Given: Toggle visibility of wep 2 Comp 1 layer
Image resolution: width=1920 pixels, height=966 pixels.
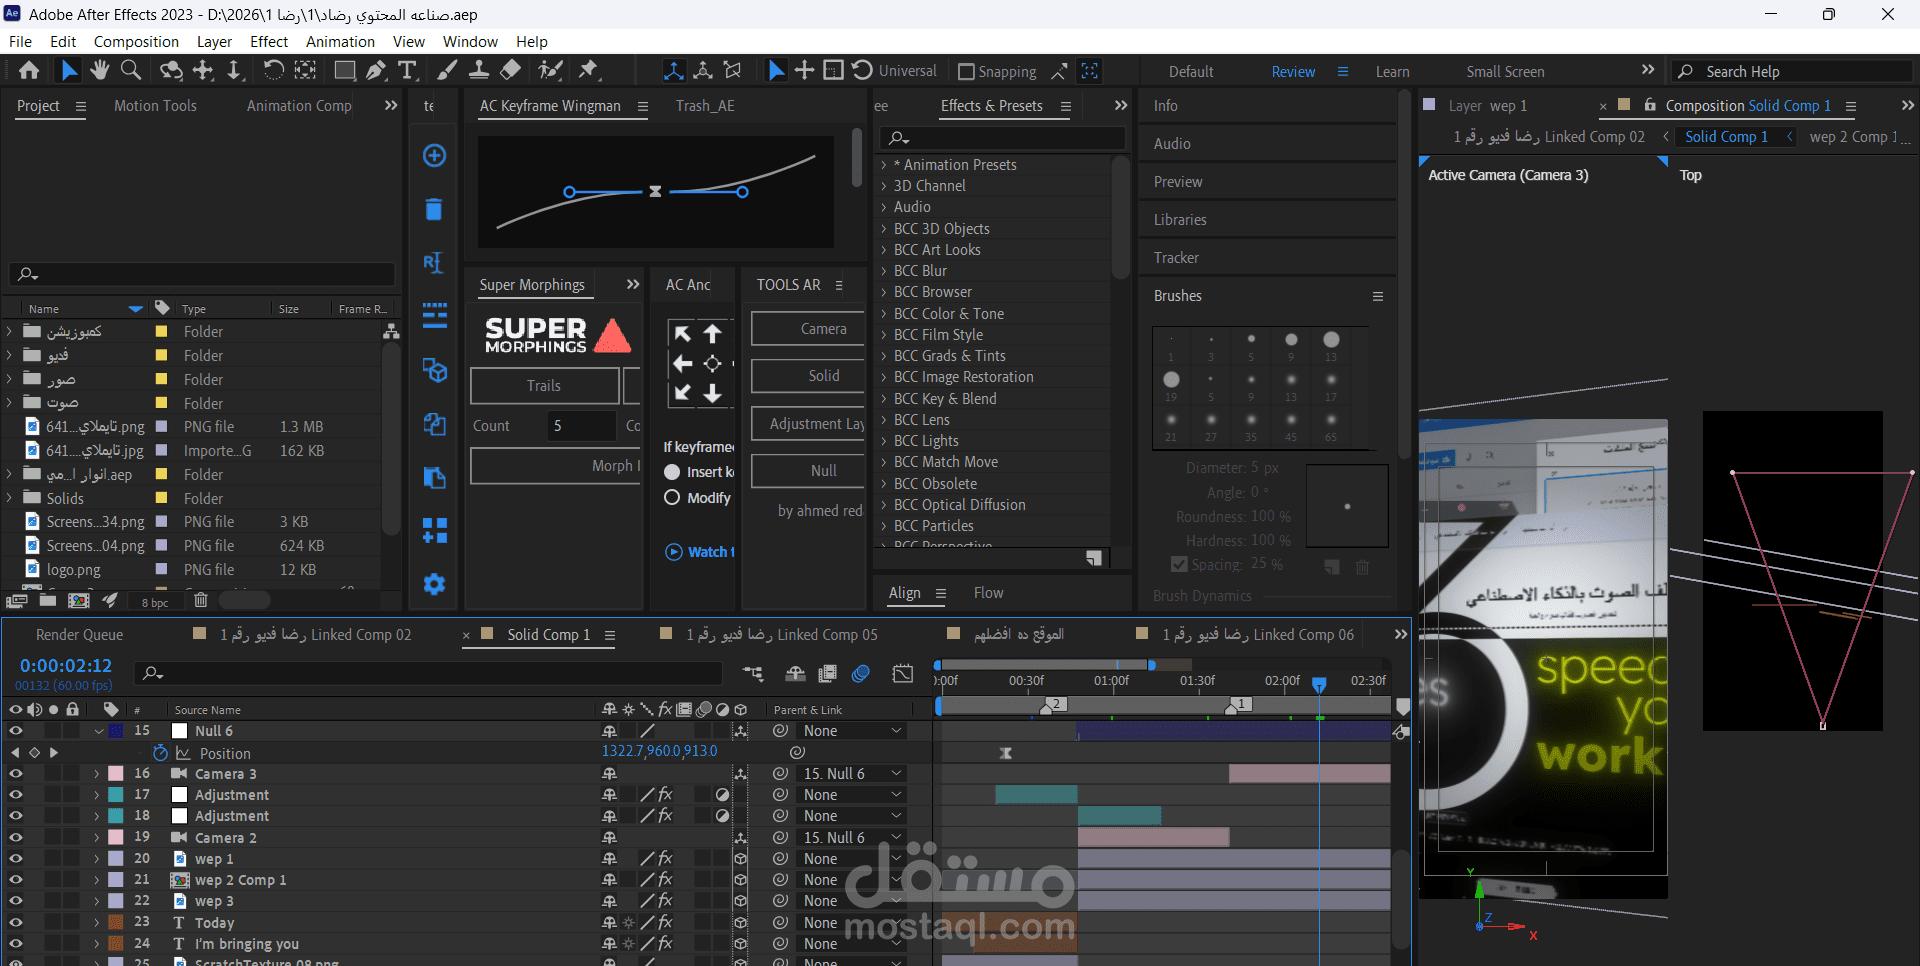Looking at the screenshot, I should (x=15, y=880).
